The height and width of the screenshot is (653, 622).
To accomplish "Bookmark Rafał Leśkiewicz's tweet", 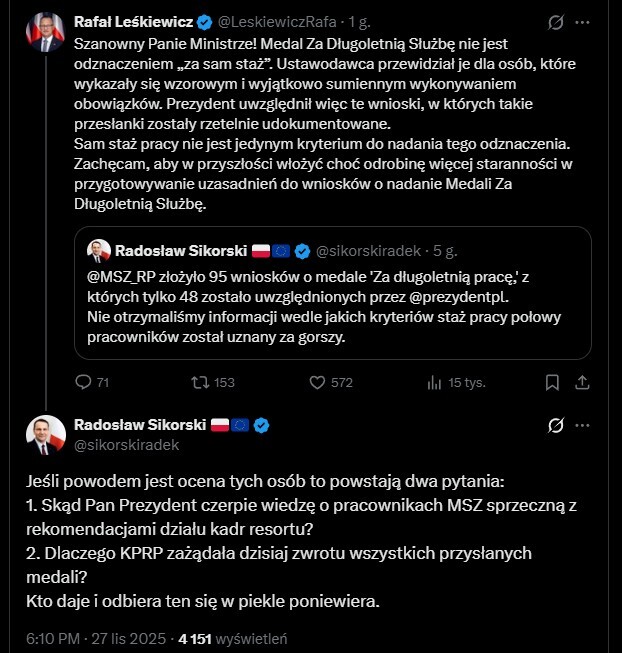I will click(x=551, y=381).
